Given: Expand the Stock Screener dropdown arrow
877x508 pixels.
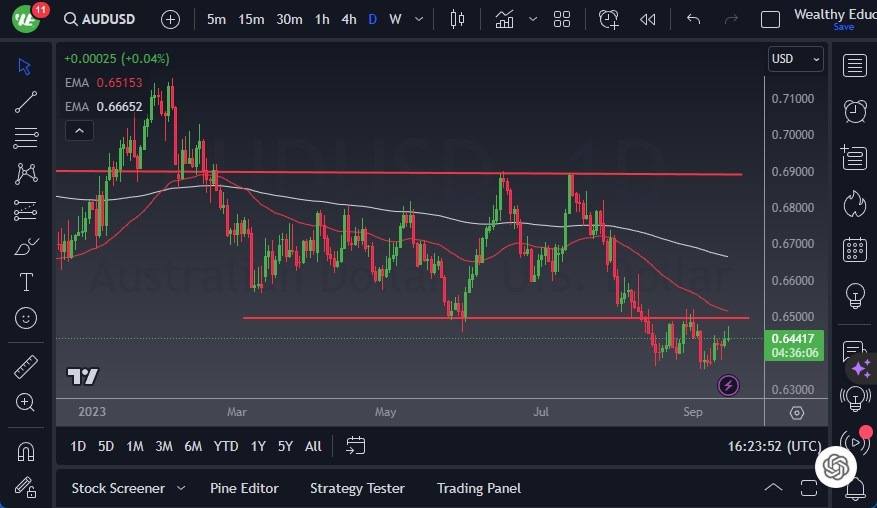Looking at the screenshot, I should pyautogui.click(x=181, y=488).
